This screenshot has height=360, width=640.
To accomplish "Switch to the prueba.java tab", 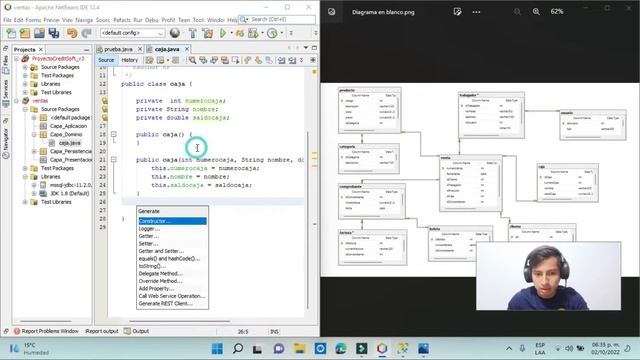I will coord(118,49).
